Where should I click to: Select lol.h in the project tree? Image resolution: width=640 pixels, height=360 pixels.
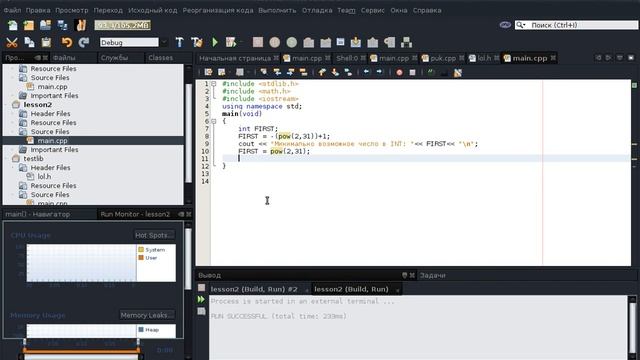[x=44, y=176]
